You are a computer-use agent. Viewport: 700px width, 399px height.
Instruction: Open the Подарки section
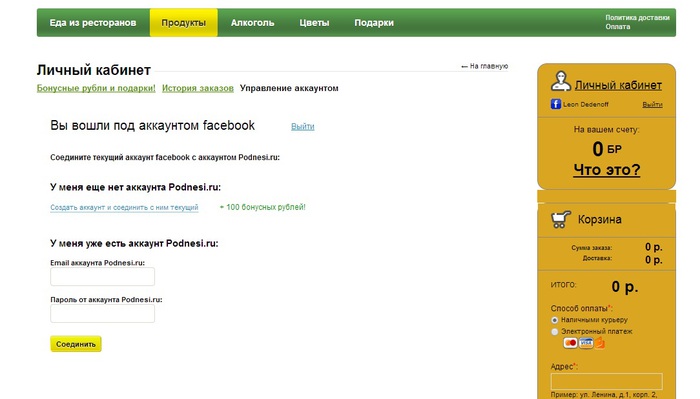tap(374, 23)
